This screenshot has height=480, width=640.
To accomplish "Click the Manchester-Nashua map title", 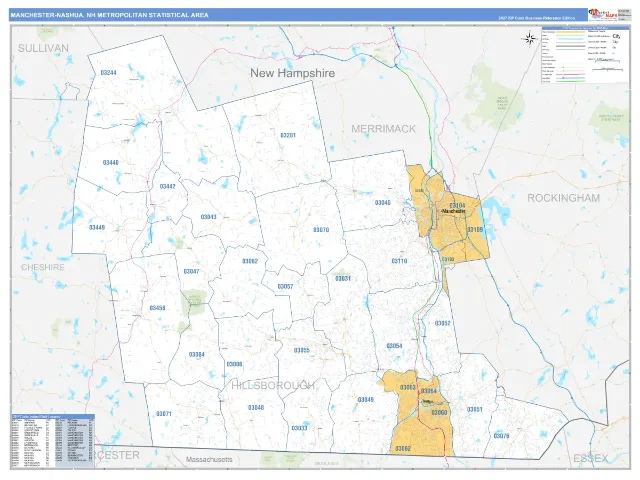I will tap(109, 15).
